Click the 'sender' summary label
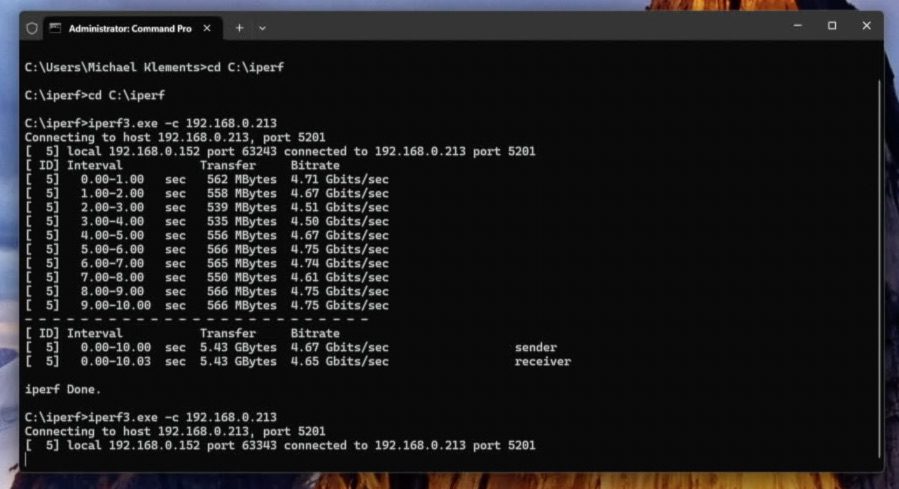Screen dimensions: 899x489 pos(536,347)
